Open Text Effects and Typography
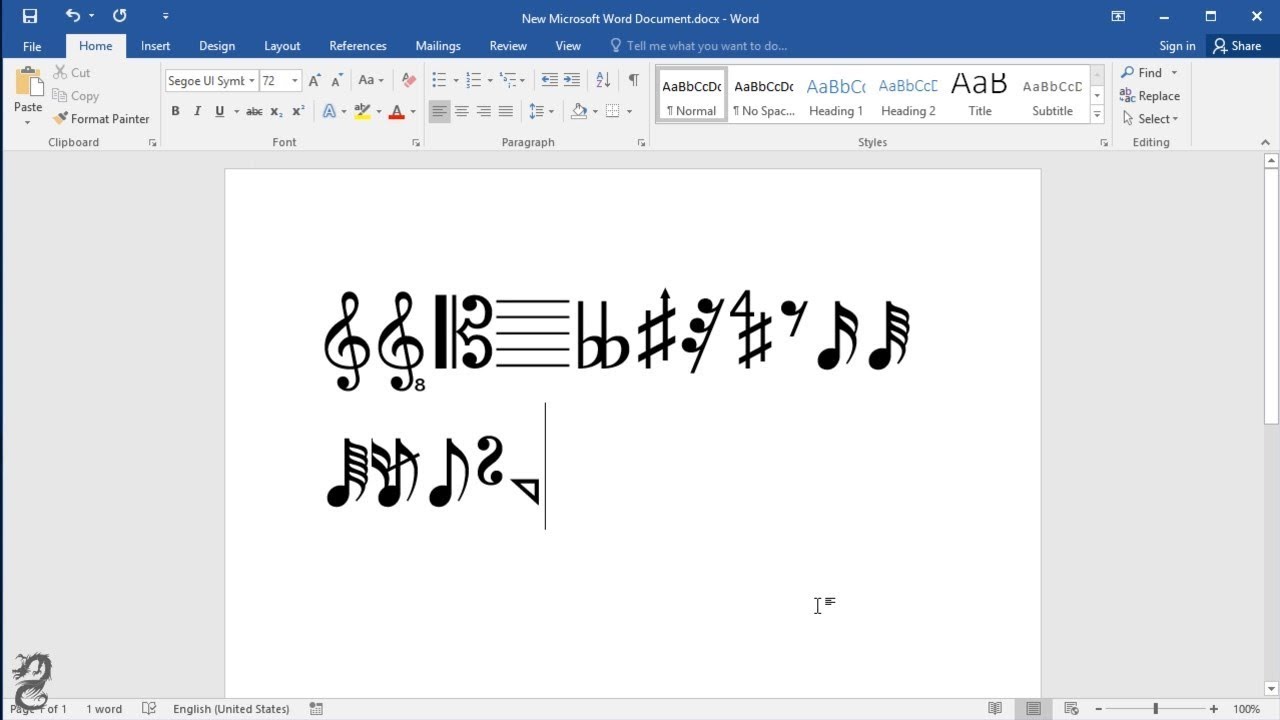1280x720 pixels. coord(329,111)
